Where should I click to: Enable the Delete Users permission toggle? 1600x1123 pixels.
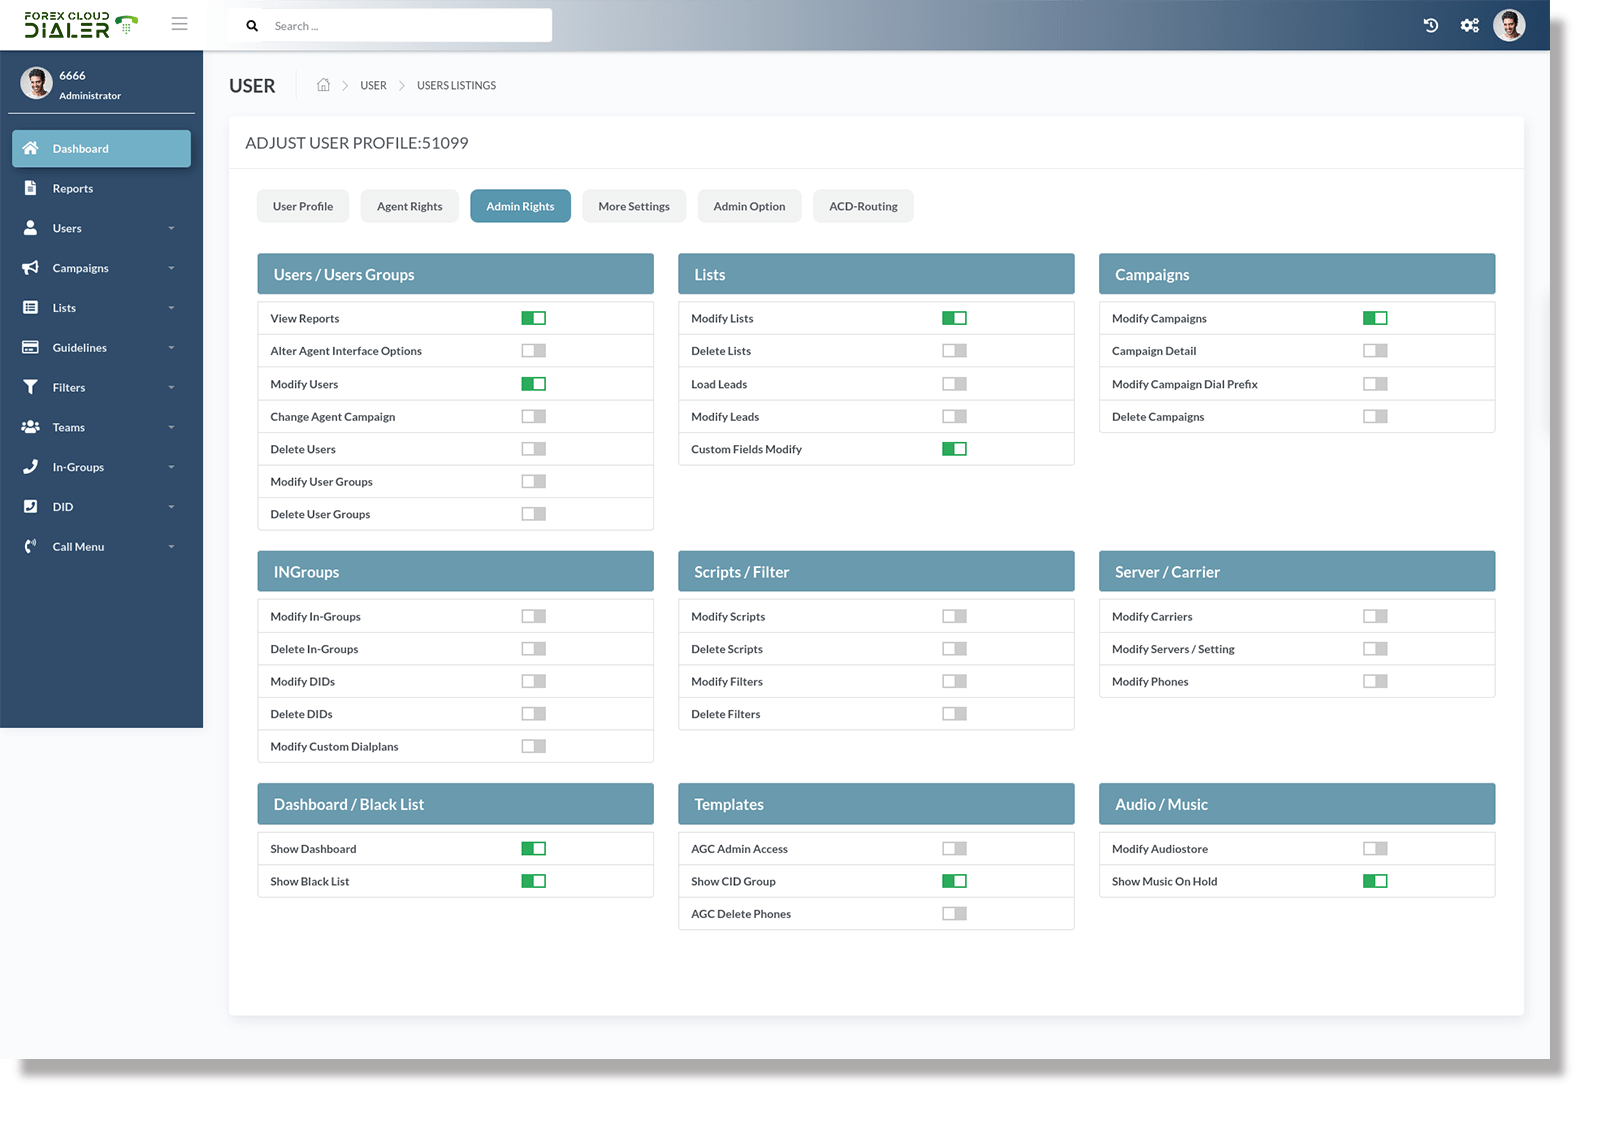pos(533,448)
